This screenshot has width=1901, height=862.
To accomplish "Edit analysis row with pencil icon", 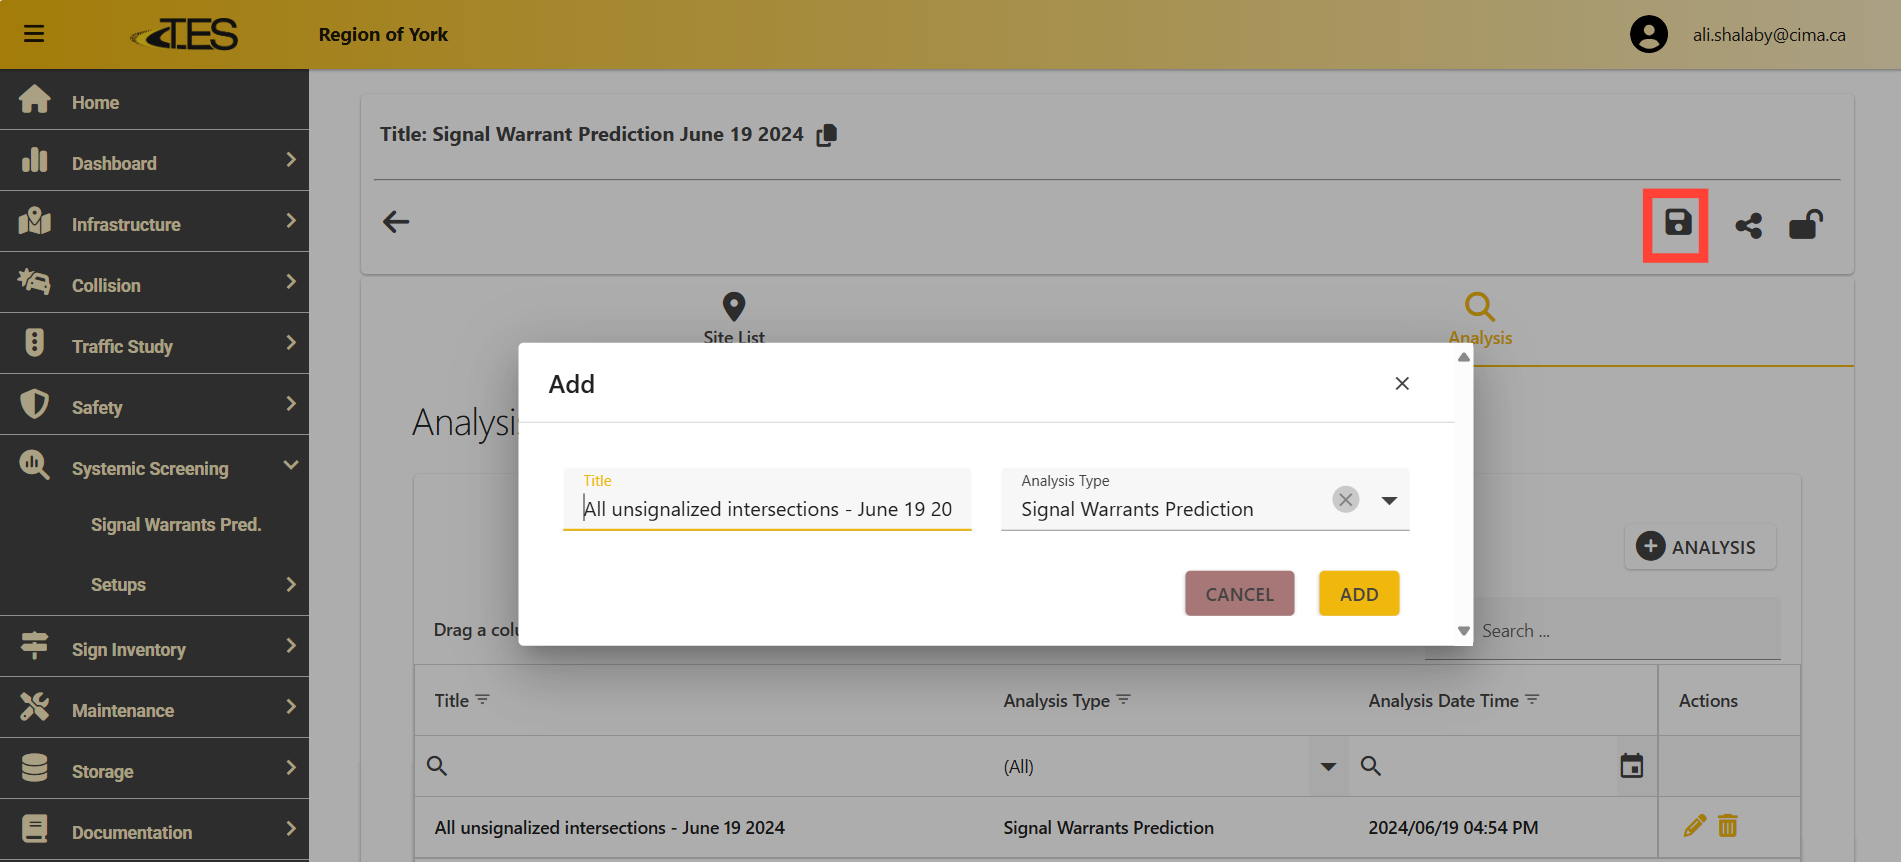I will pos(1694,826).
